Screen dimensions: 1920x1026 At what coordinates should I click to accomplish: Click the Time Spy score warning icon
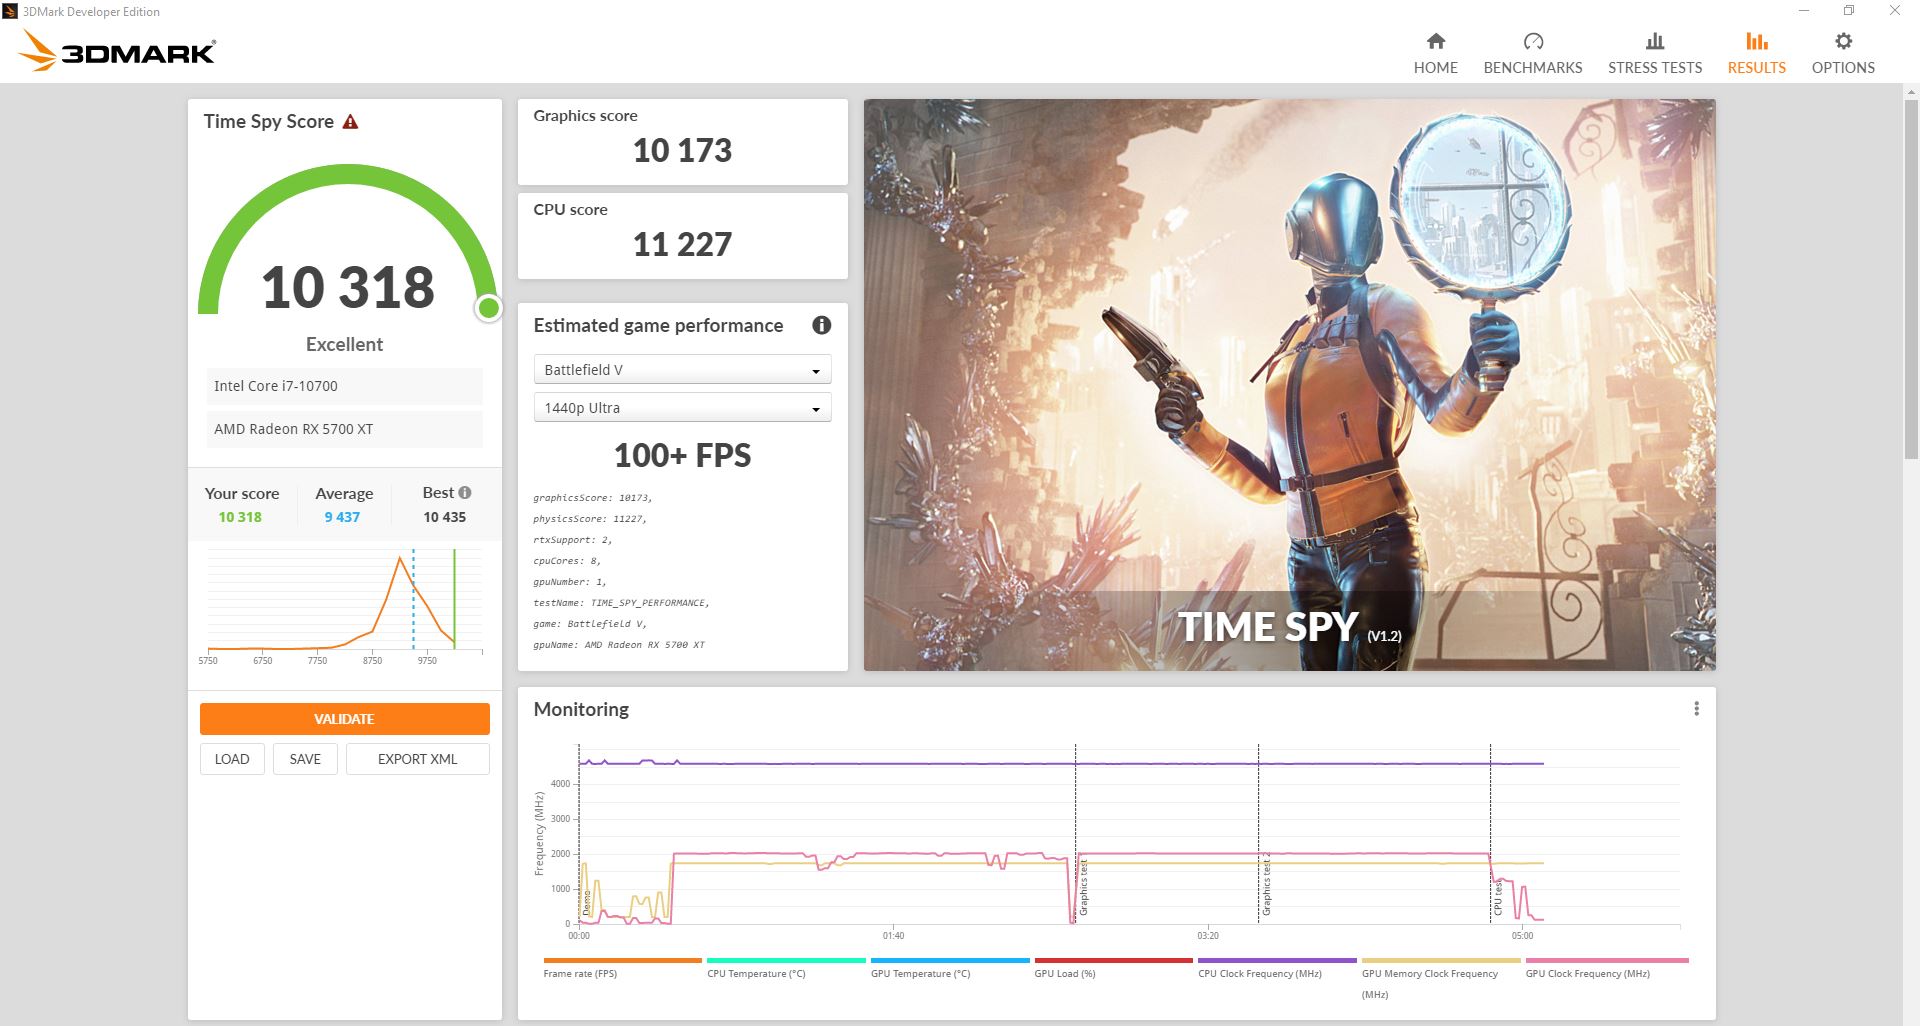[350, 122]
